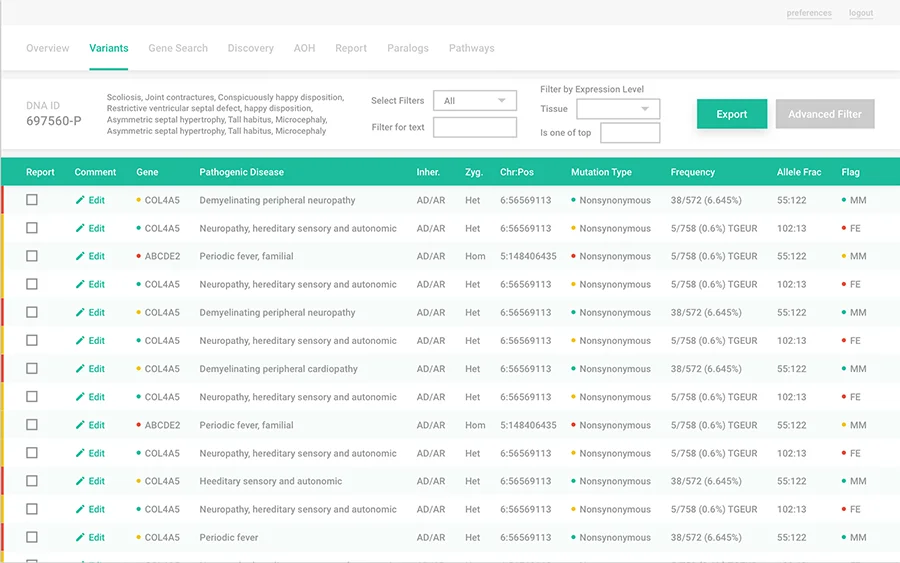The height and width of the screenshot is (563, 900).
Task: Click the first Hom zygosity cell
Action: point(475,257)
